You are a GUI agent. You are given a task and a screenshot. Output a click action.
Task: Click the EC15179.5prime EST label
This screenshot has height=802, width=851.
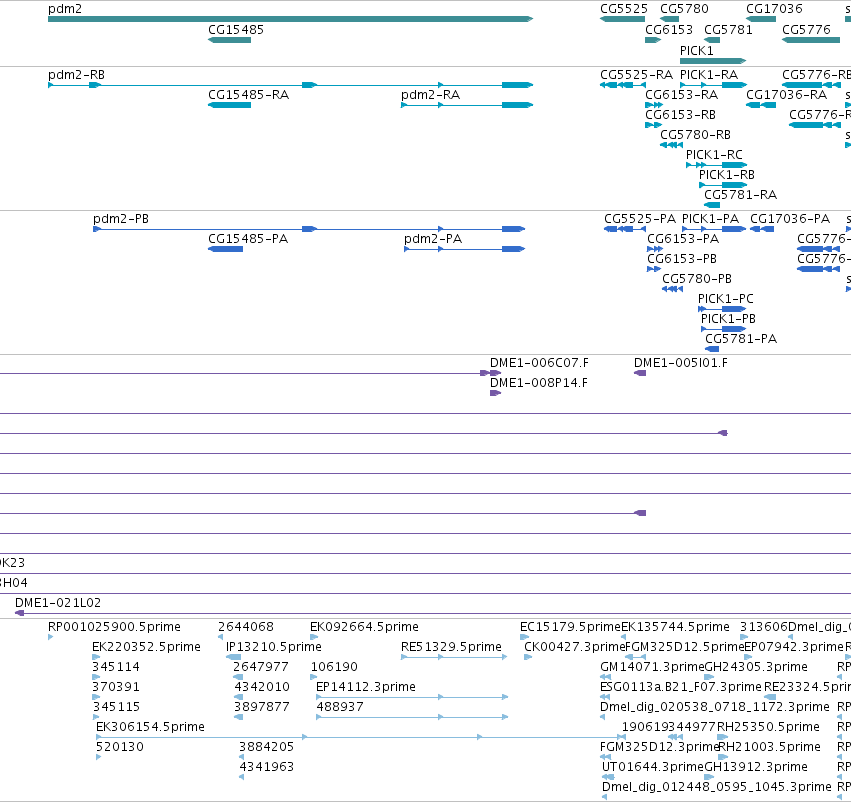tap(570, 627)
